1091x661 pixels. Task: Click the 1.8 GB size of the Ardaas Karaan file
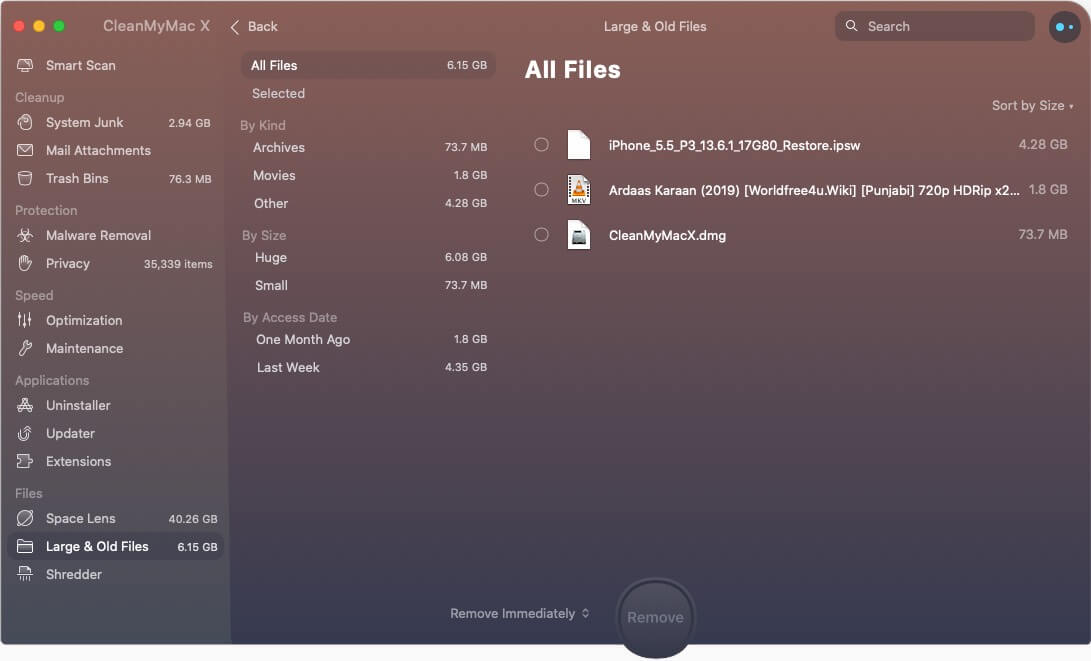[1048, 189]
